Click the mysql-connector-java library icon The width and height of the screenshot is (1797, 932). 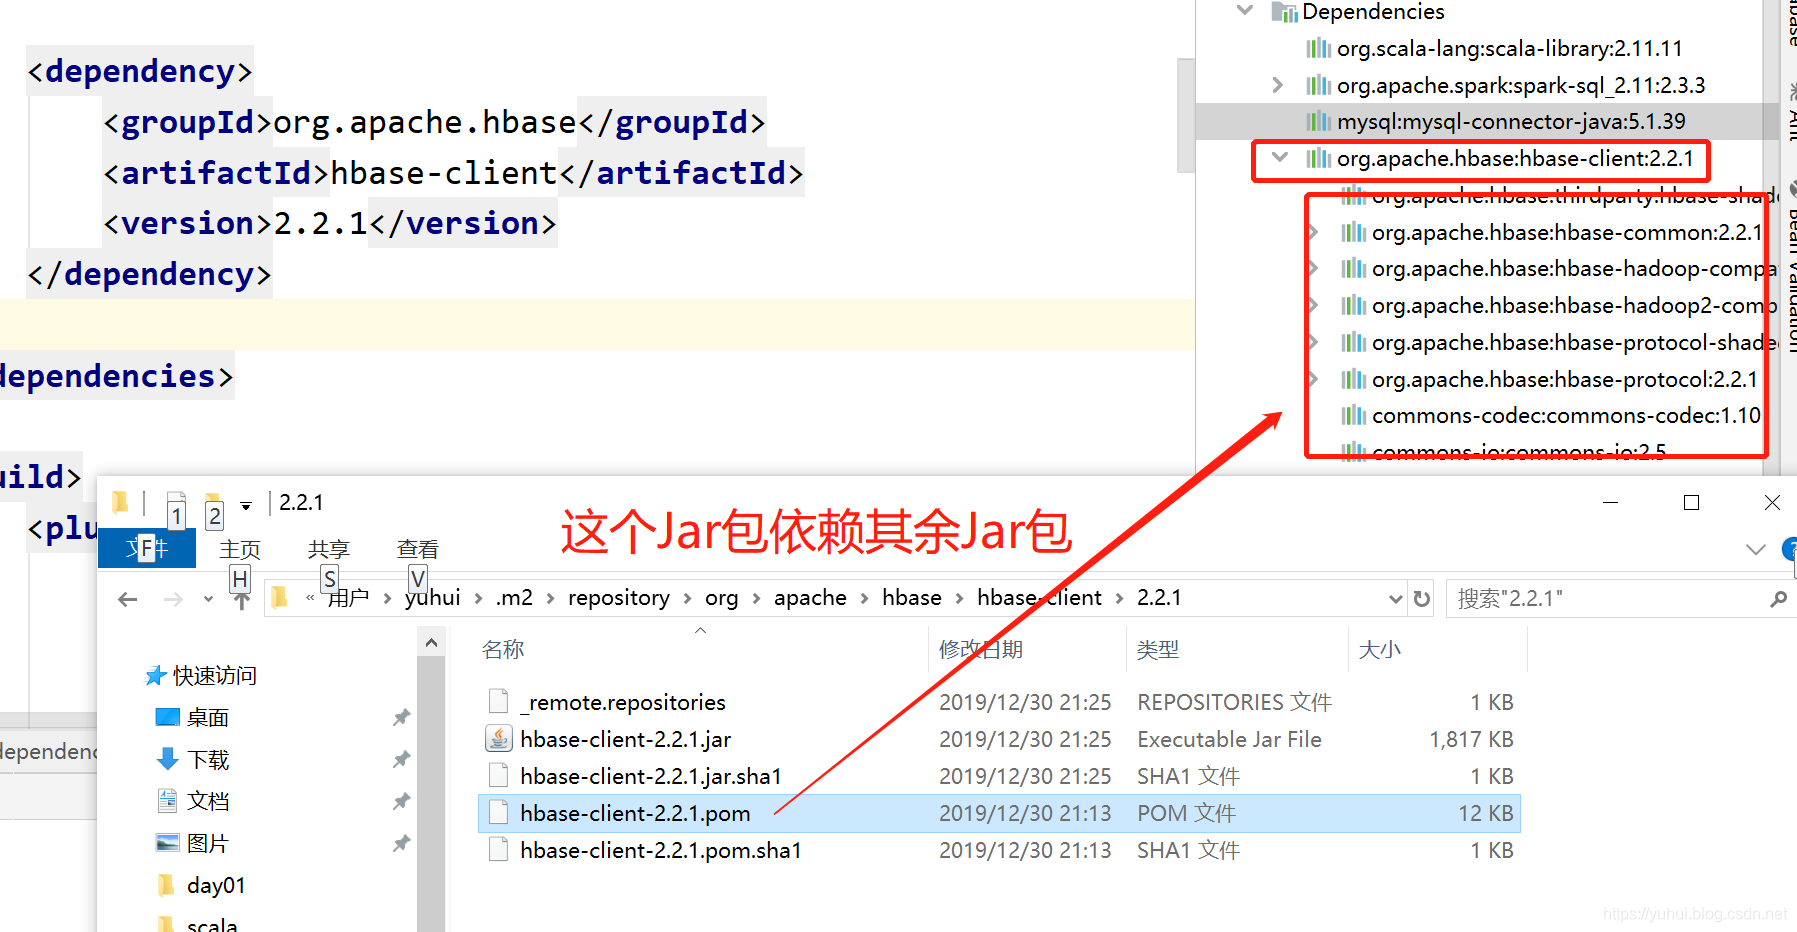[x=1319, y=122]
